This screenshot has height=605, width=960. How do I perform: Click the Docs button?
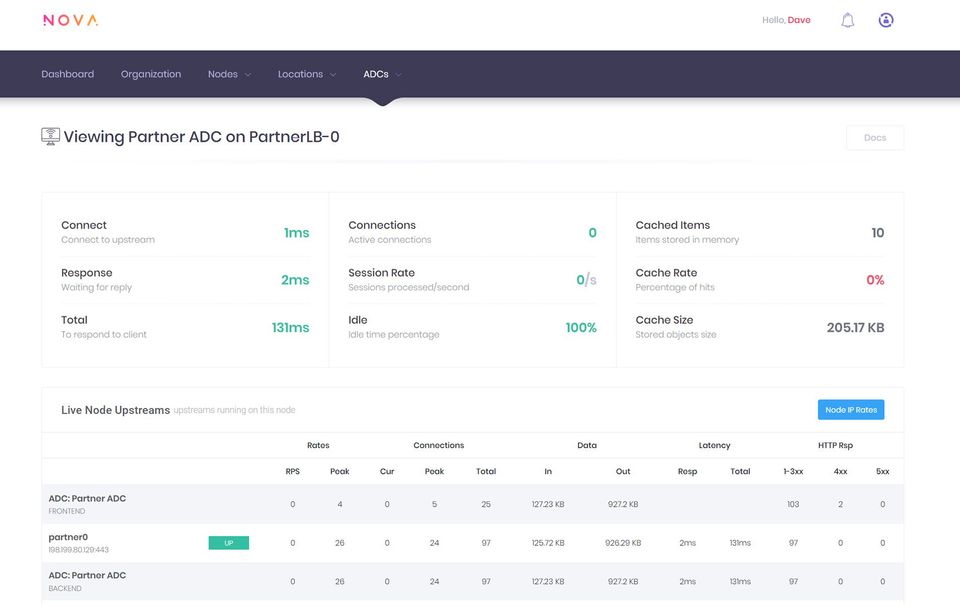[874, 137]
